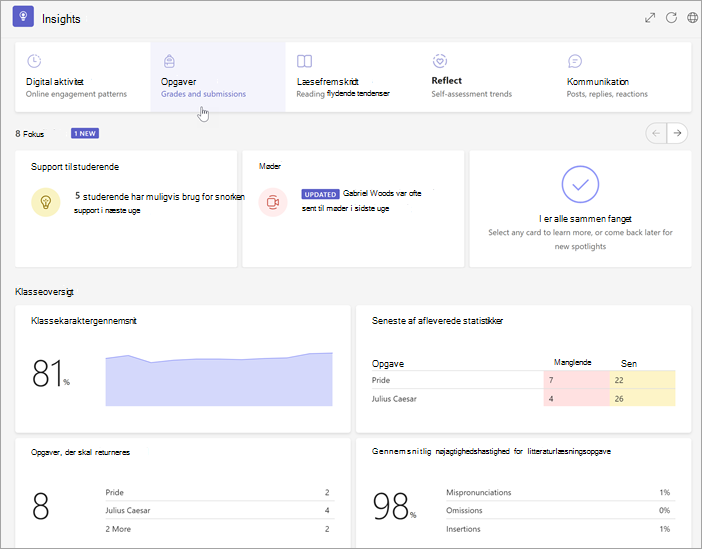Click the I er alle sammen fanget card
The image size is (702, 549).
click(x=580, y=209)
